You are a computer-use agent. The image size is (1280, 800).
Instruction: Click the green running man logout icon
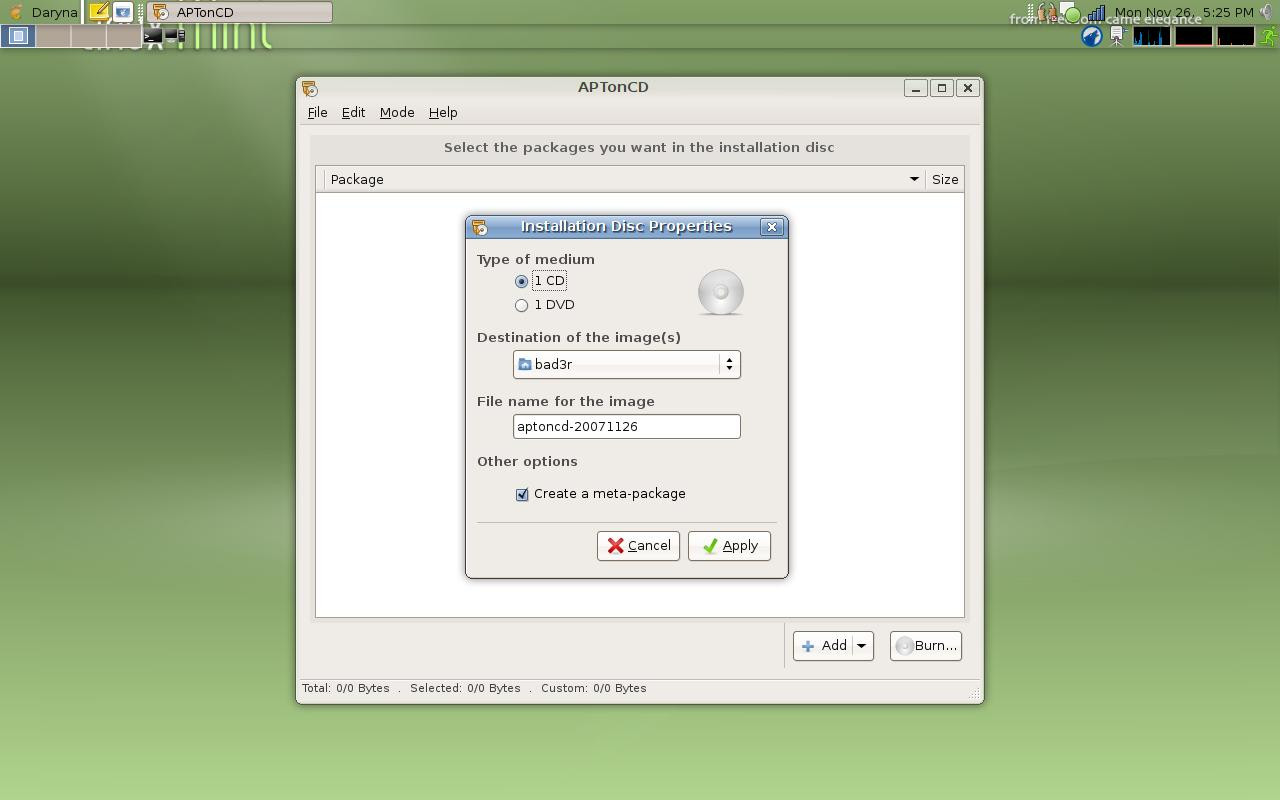point(1268,36)
